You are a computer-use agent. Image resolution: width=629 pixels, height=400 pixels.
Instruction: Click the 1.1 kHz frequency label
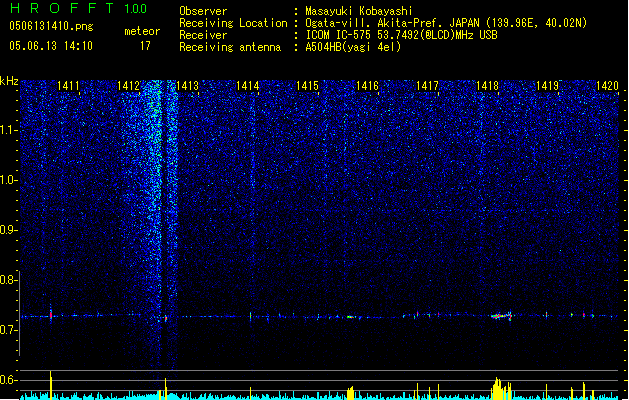(8, 130)
